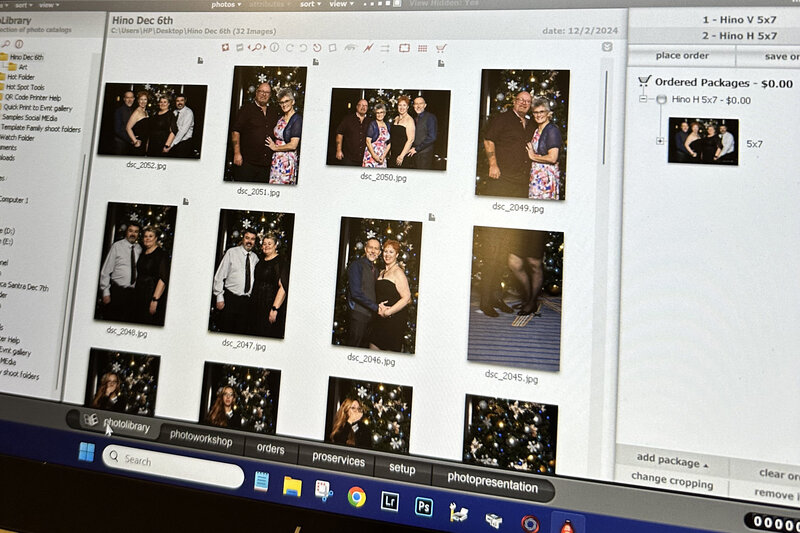This screenshot has width=800, height=533.
Task: Launch Snipping Tool from the taskbar
Action: [323, 491]
